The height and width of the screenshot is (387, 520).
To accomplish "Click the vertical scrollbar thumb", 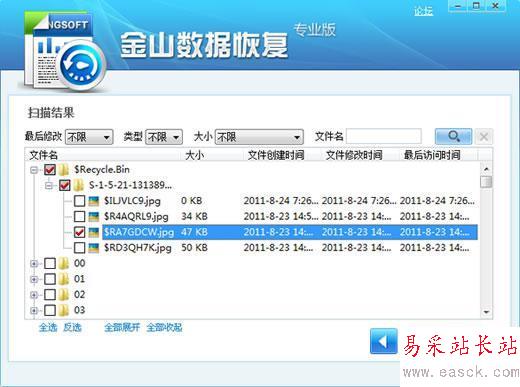I will point(486,182).
